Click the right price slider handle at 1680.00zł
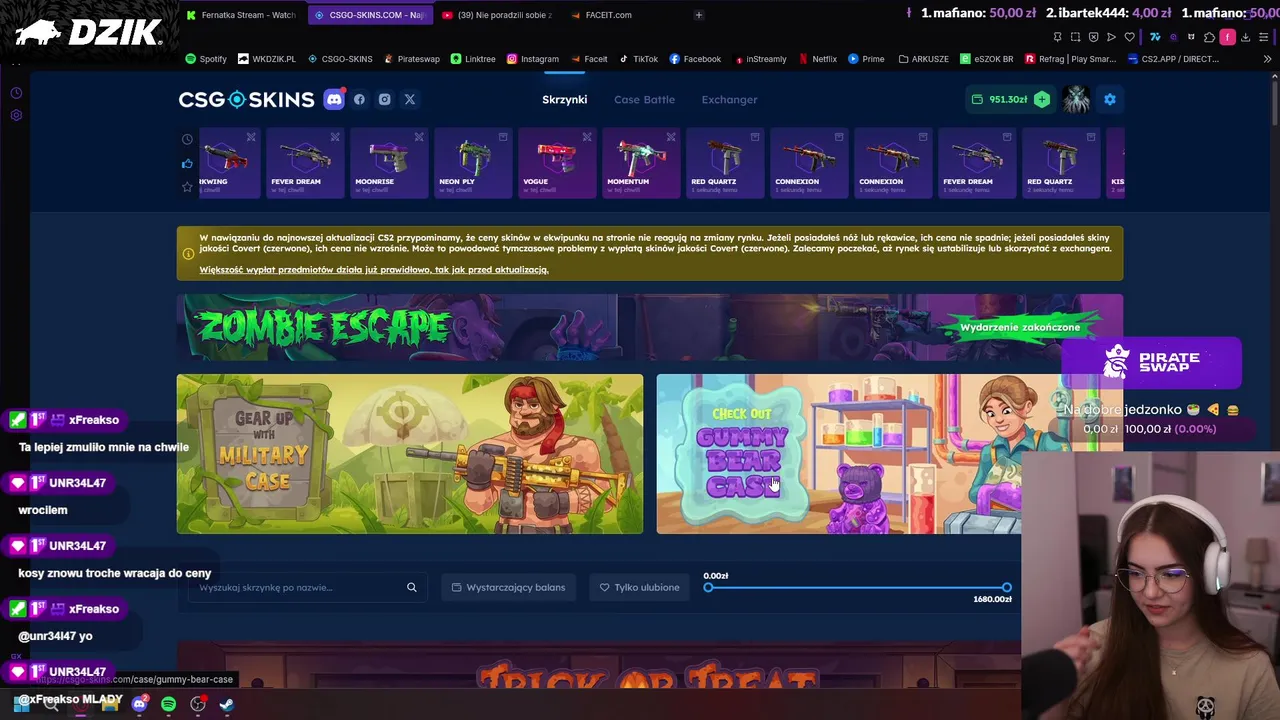 1006,587
